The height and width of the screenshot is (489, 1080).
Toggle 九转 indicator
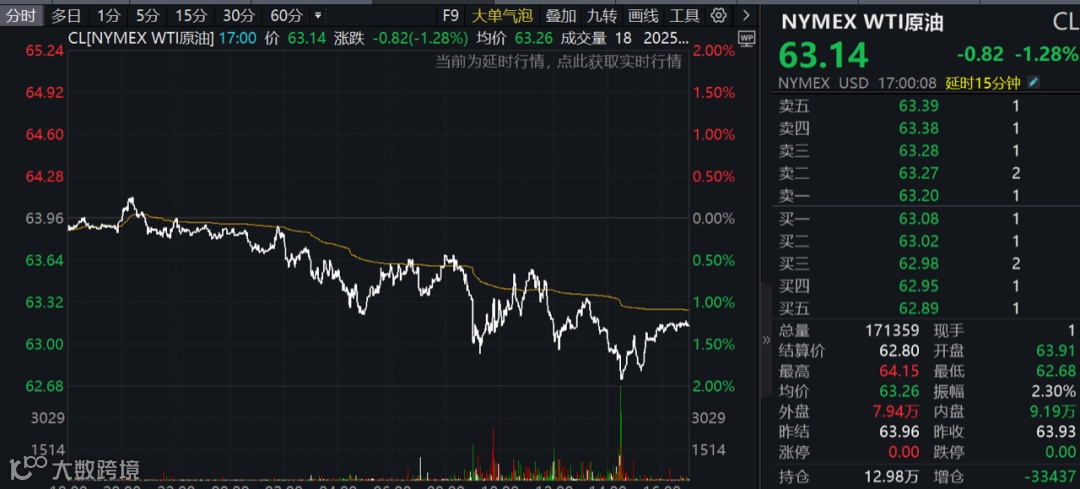coord(602,15)
